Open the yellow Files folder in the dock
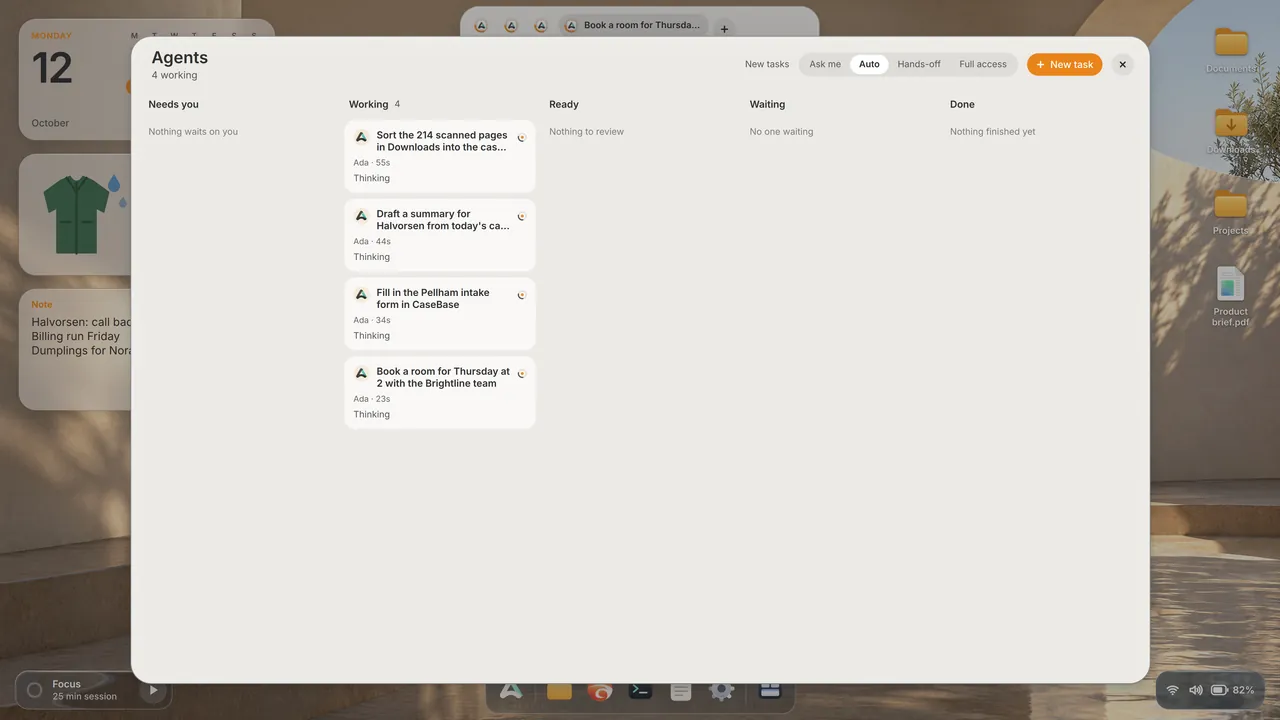Image resolution: width=1280 pixels, height=720 pixels. (559, 691)
